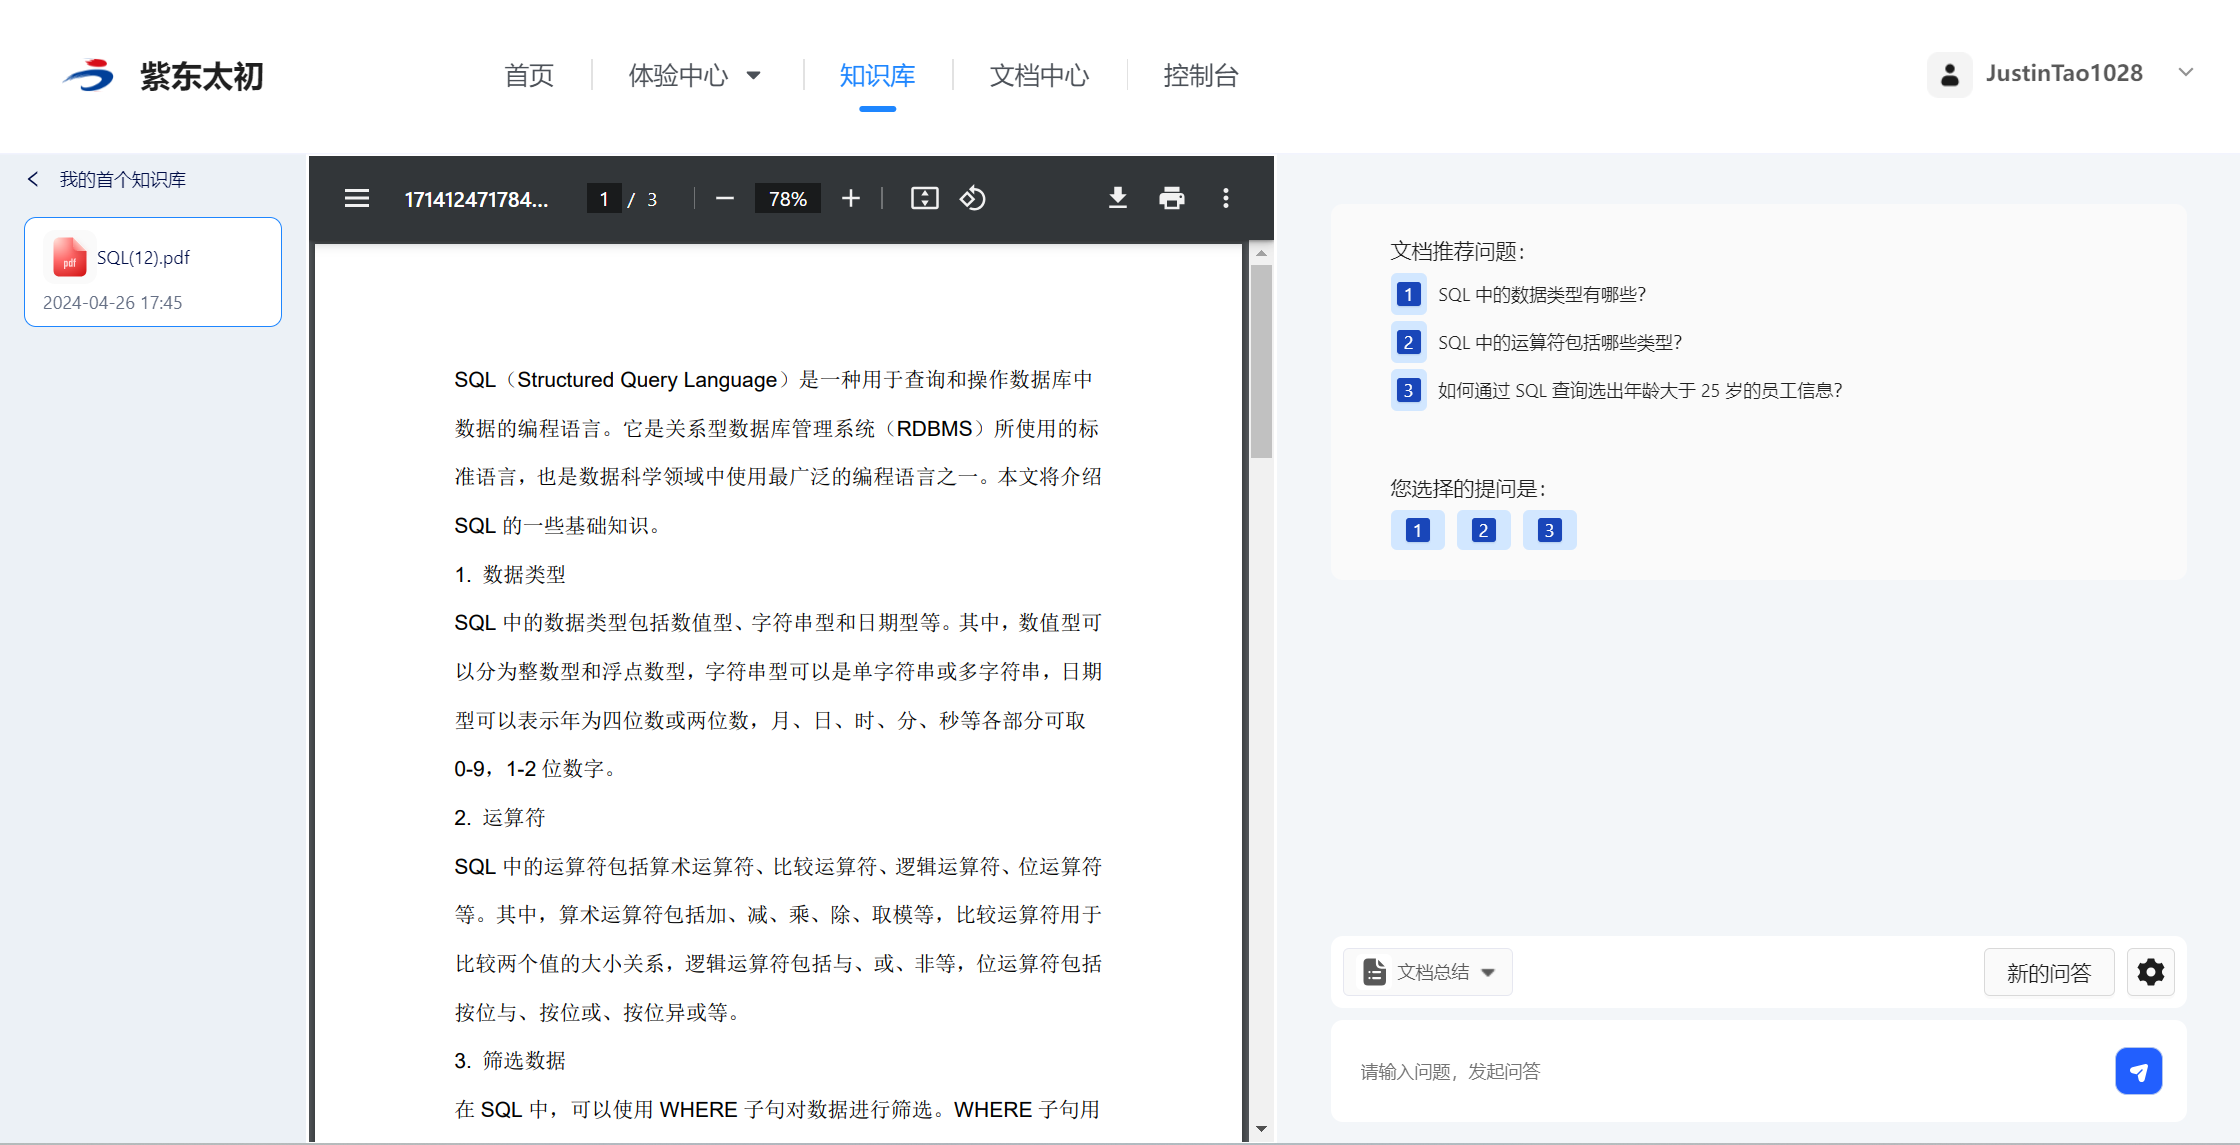This screenshot has height=1145, width=2240.
Task: Click the PDF filename 171412471784...
Action: pos(476,200)
